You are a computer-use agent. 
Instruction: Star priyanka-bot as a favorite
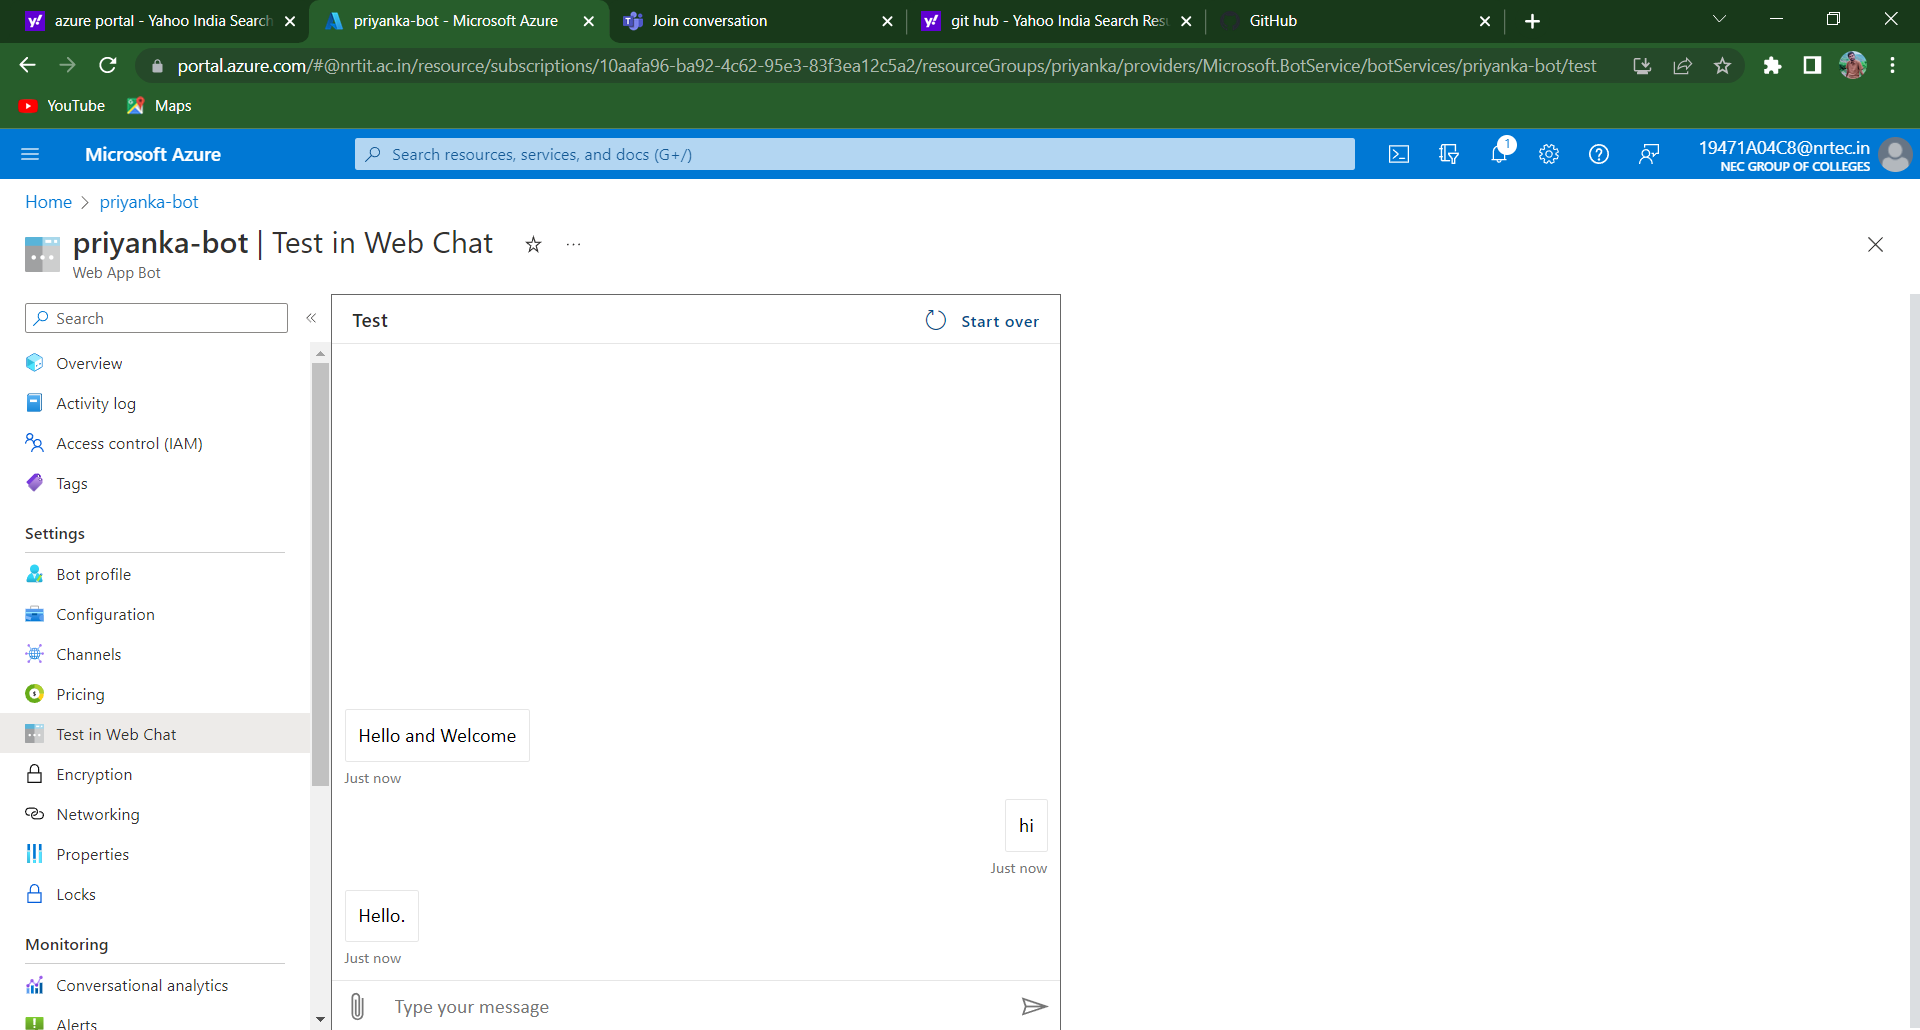533,245
